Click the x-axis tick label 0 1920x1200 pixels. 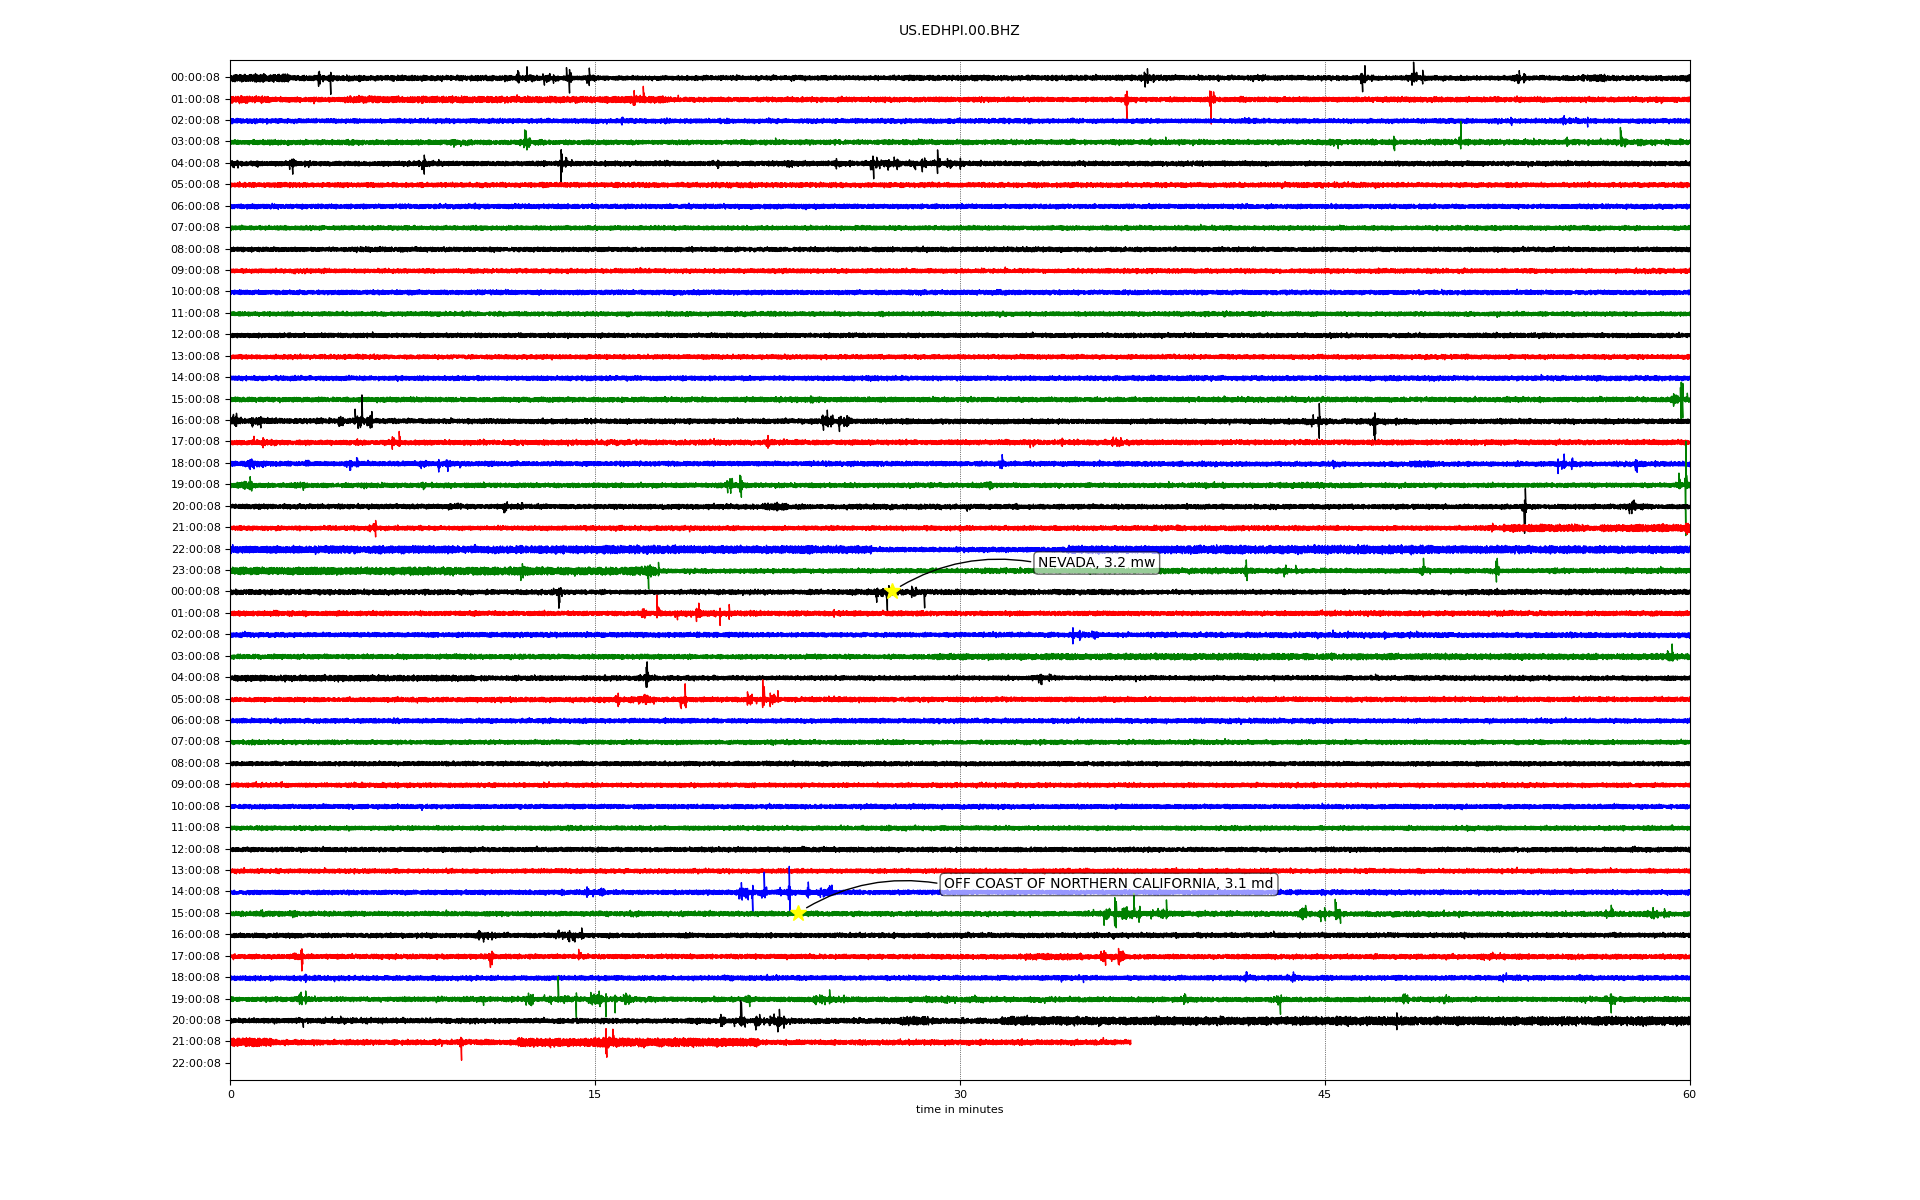231,1094
